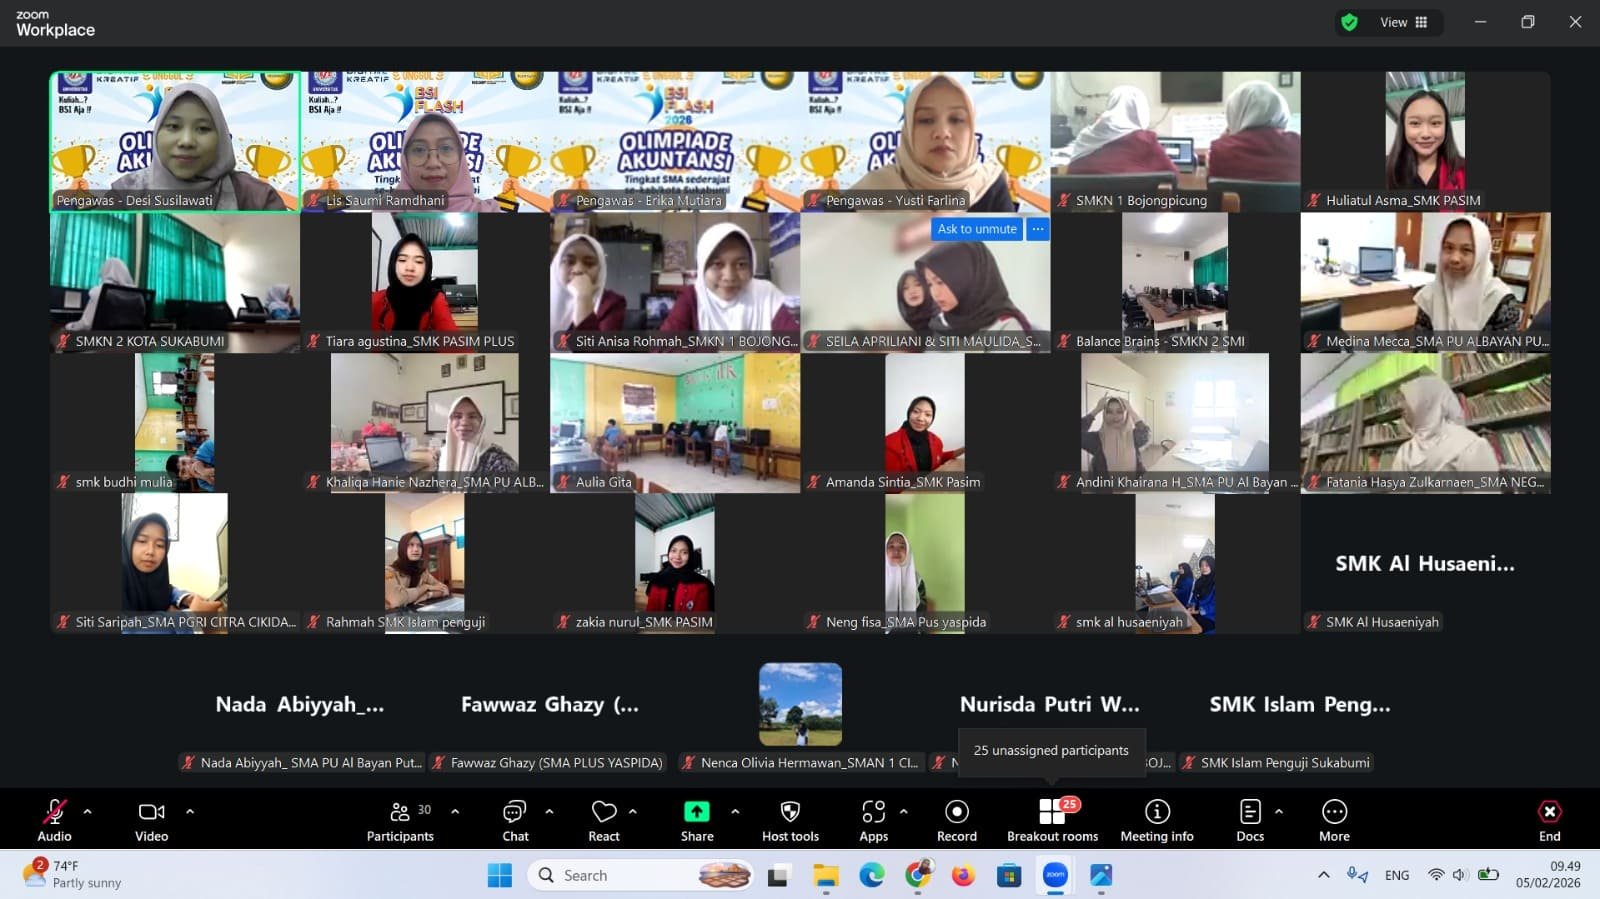Click Ask to unmute button
This screenshot has height=899, width=1600.
[x=976, y=229]
